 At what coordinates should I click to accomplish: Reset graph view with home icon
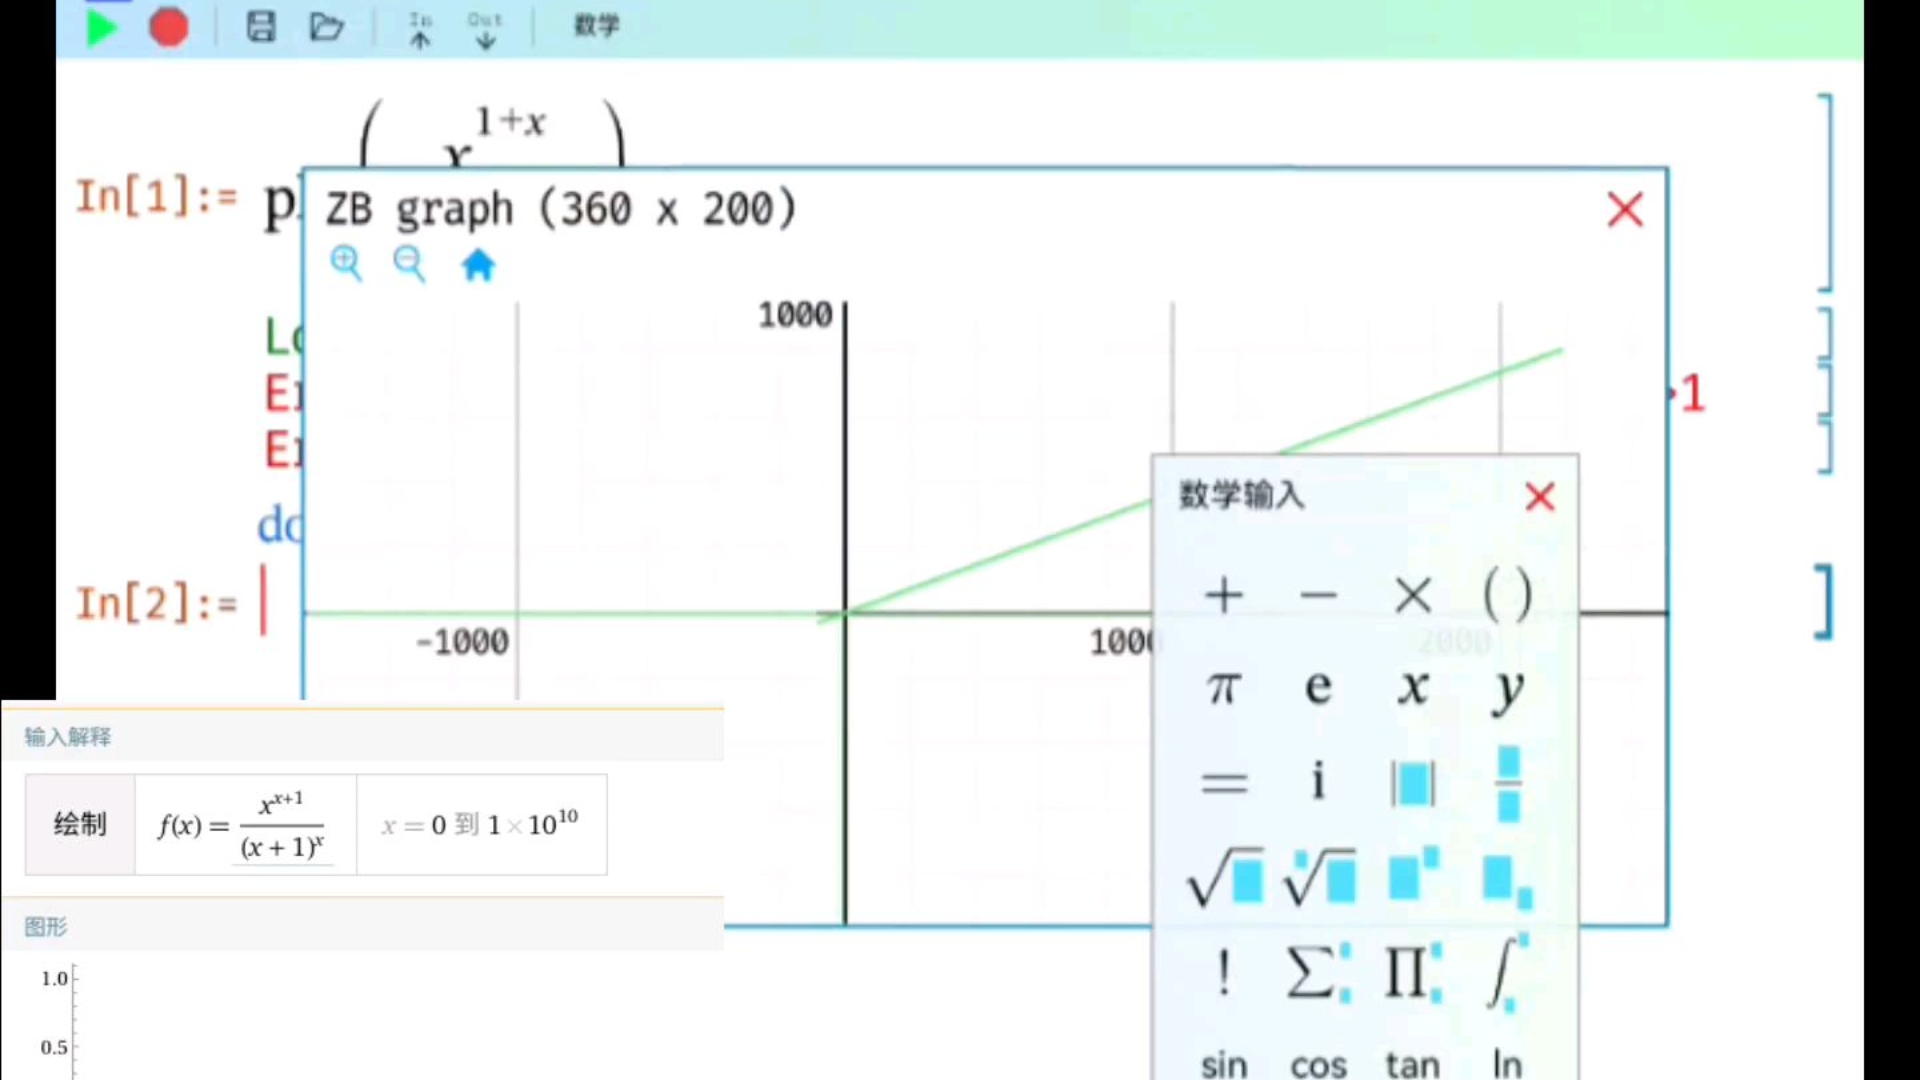point(478,265)
